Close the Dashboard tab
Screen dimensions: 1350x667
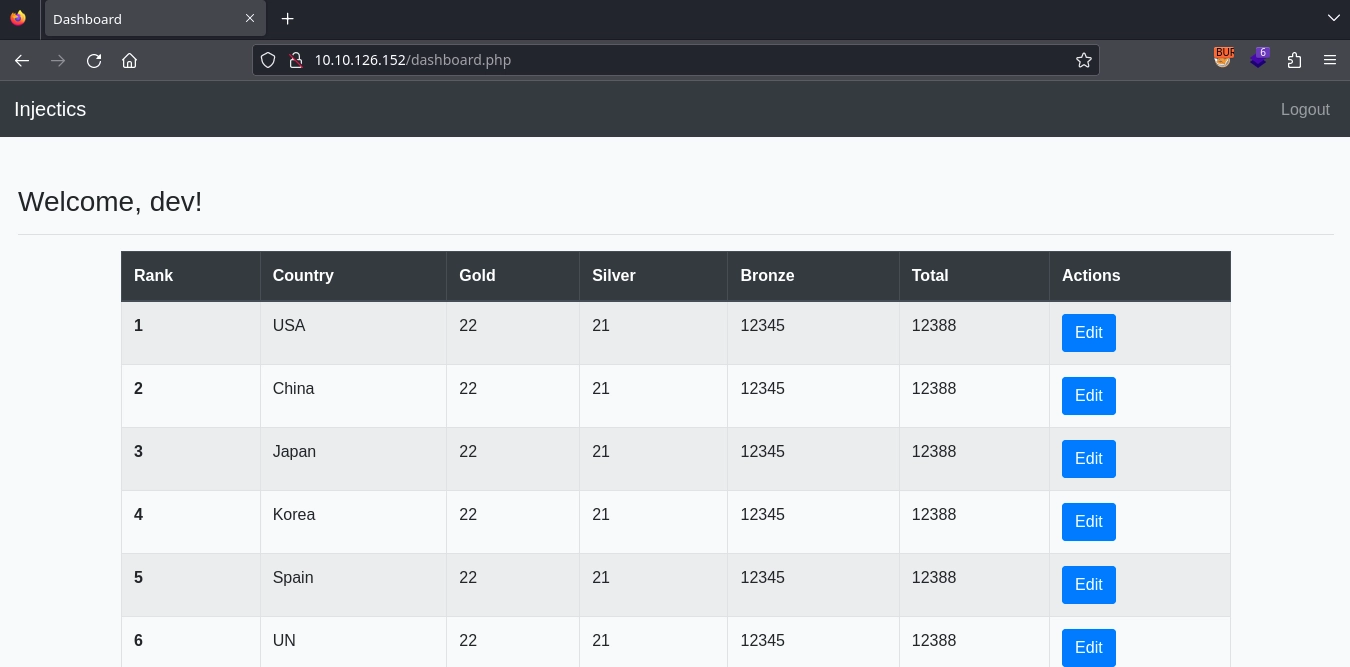coord(250,19)
